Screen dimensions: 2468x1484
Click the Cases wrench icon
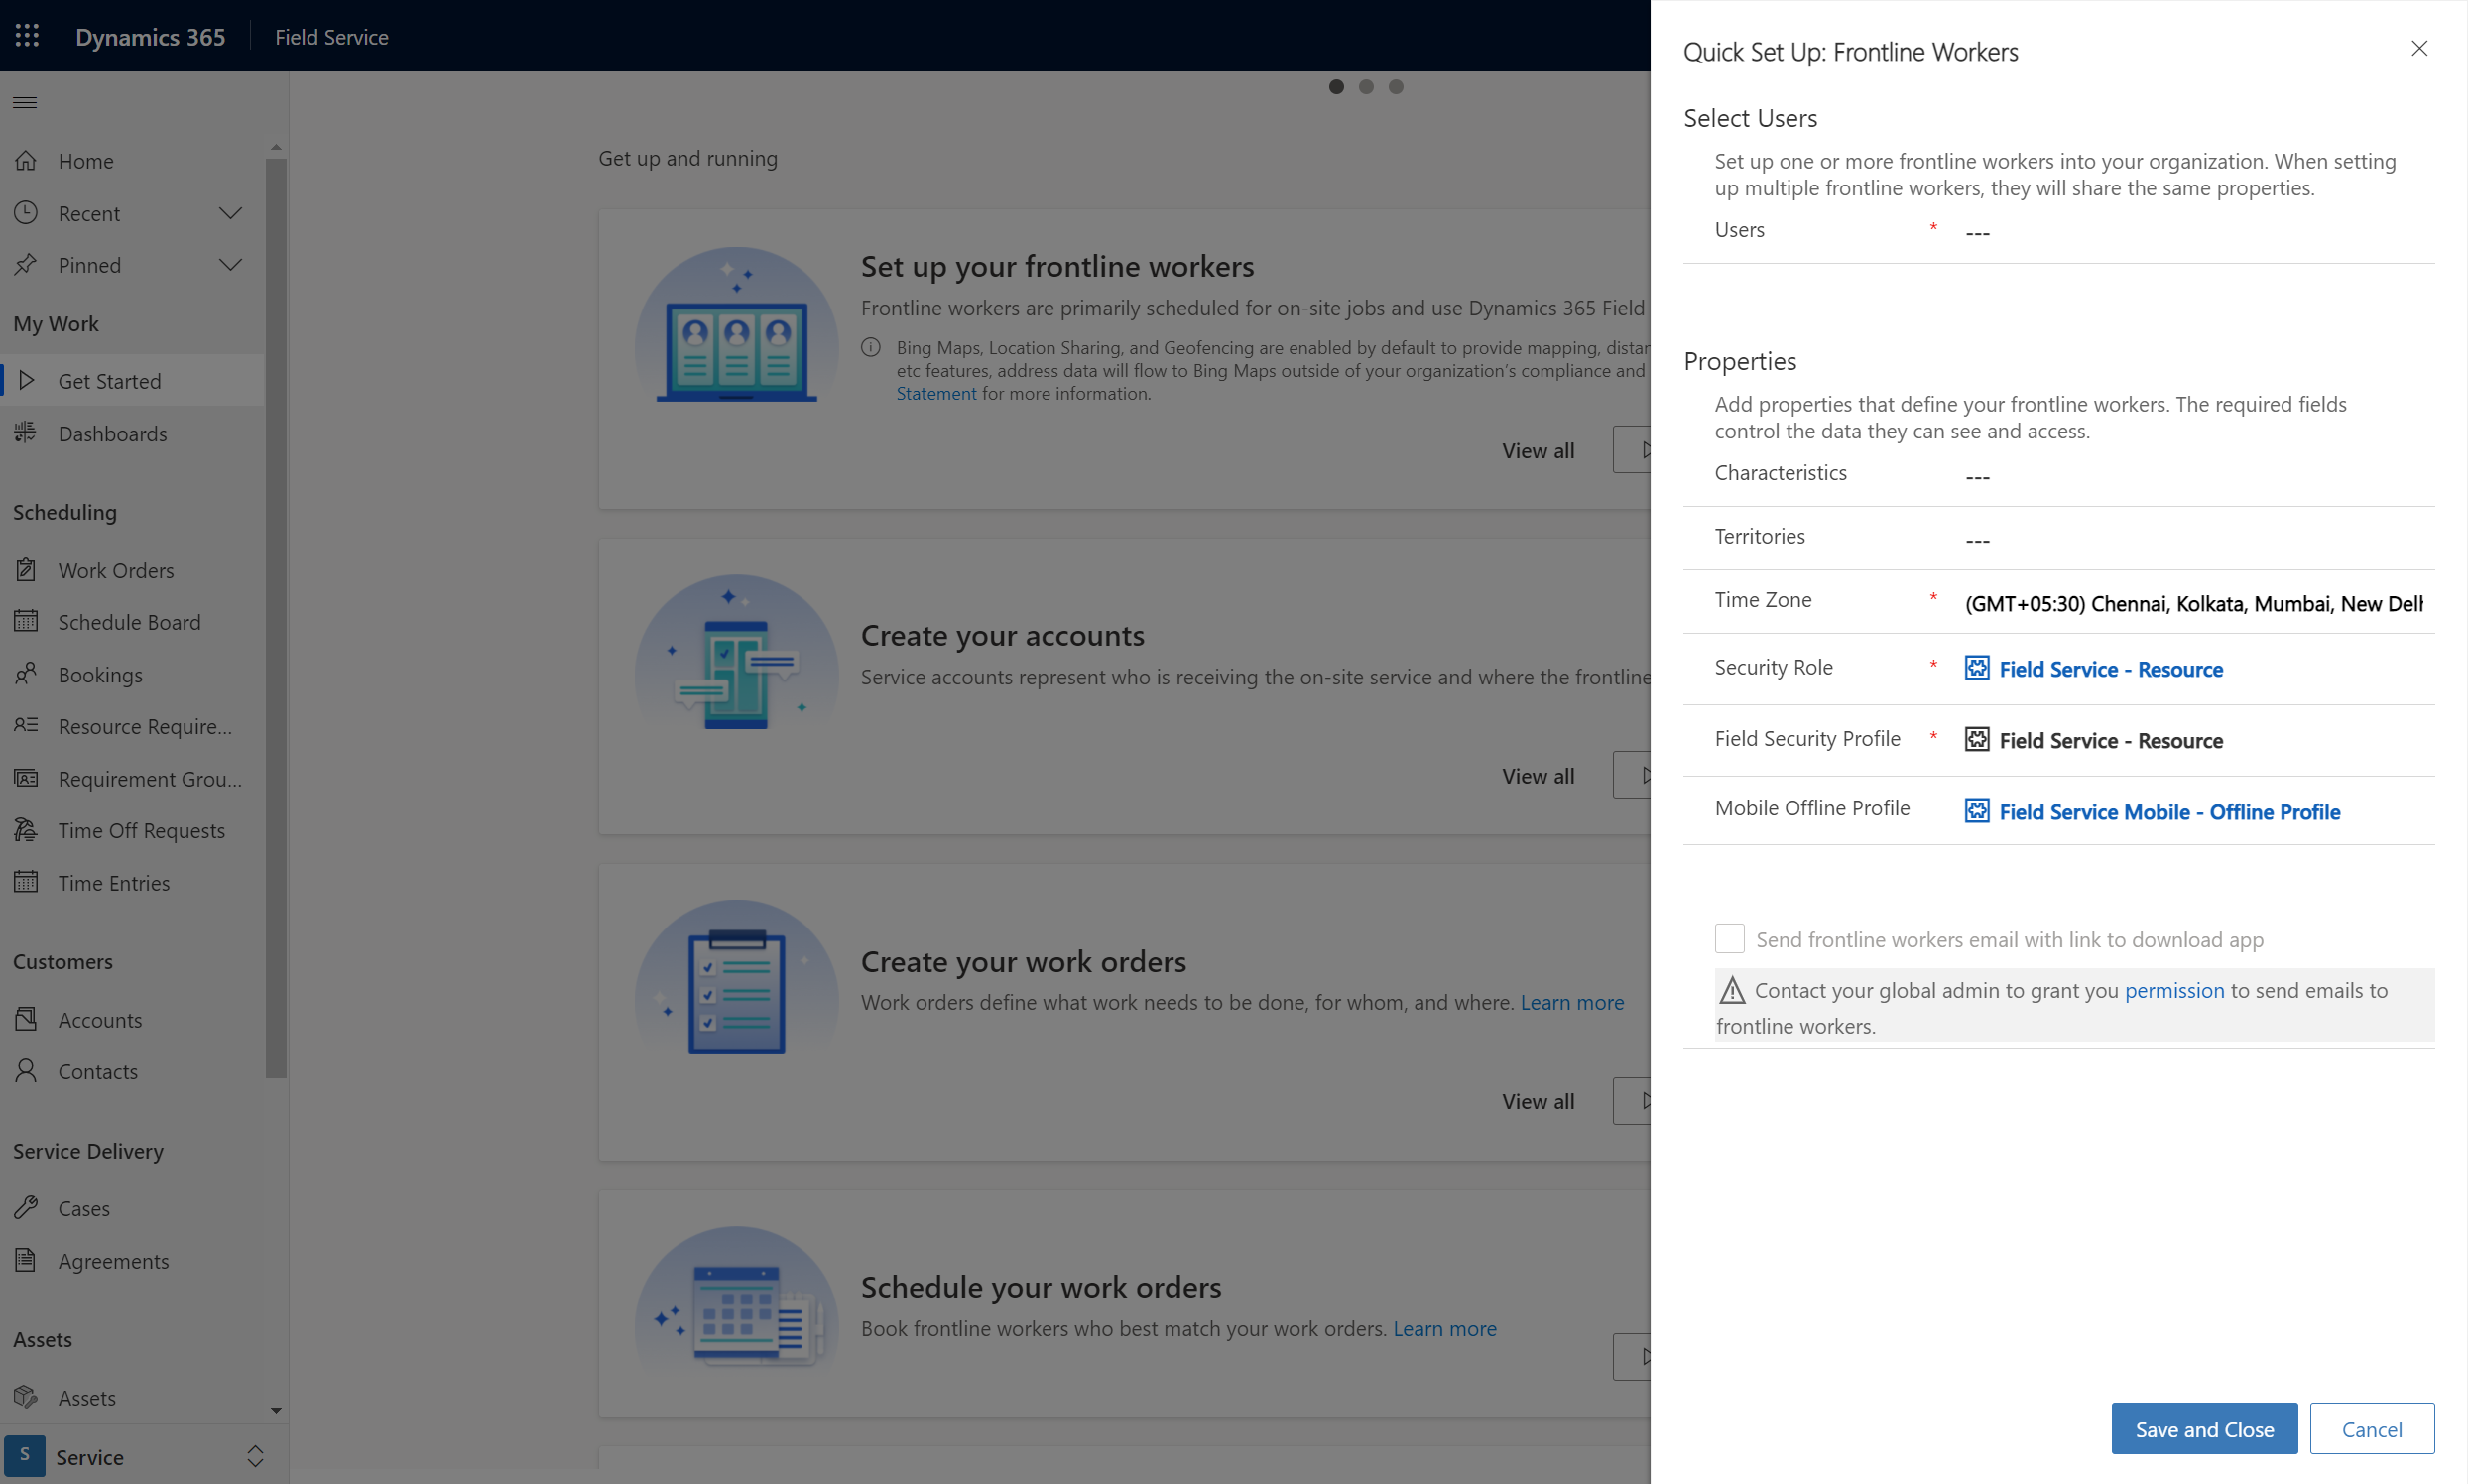(x=26, y=1207)
